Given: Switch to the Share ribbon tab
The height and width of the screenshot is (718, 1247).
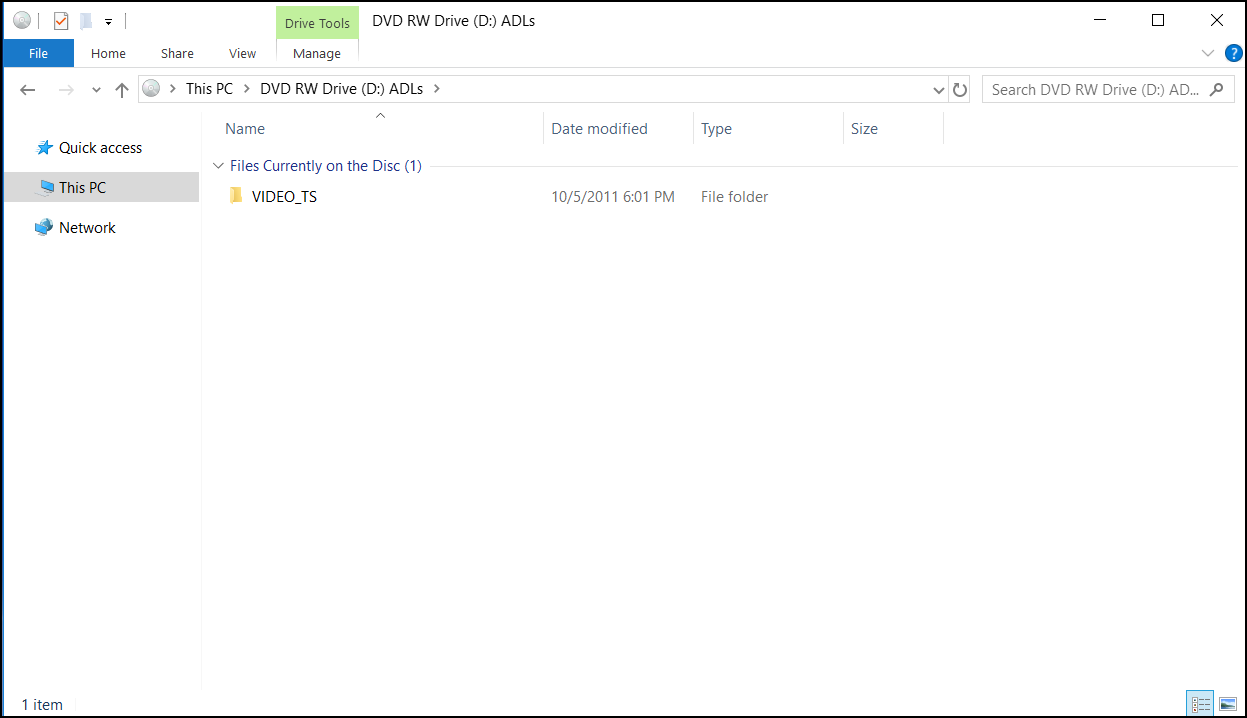Looking at the screenshot, I should tap(177, 53).
